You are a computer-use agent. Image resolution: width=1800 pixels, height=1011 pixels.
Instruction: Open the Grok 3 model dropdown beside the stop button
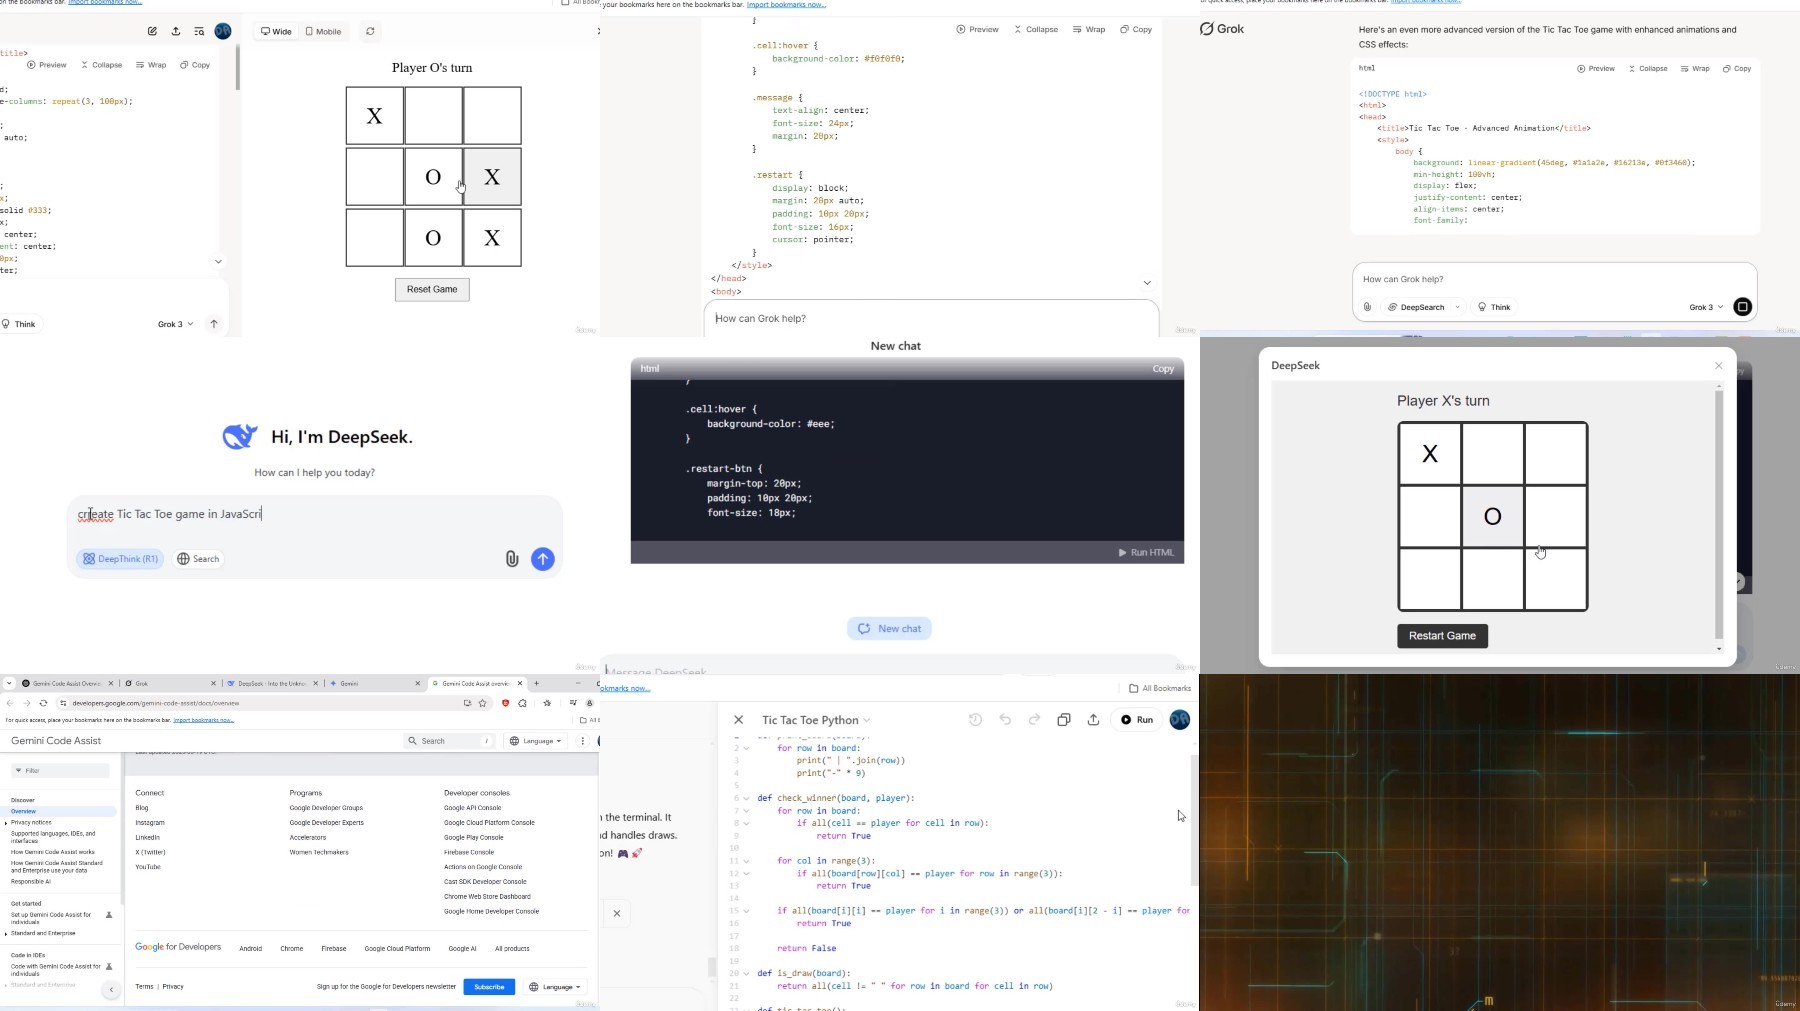[x=1706, y=307]
